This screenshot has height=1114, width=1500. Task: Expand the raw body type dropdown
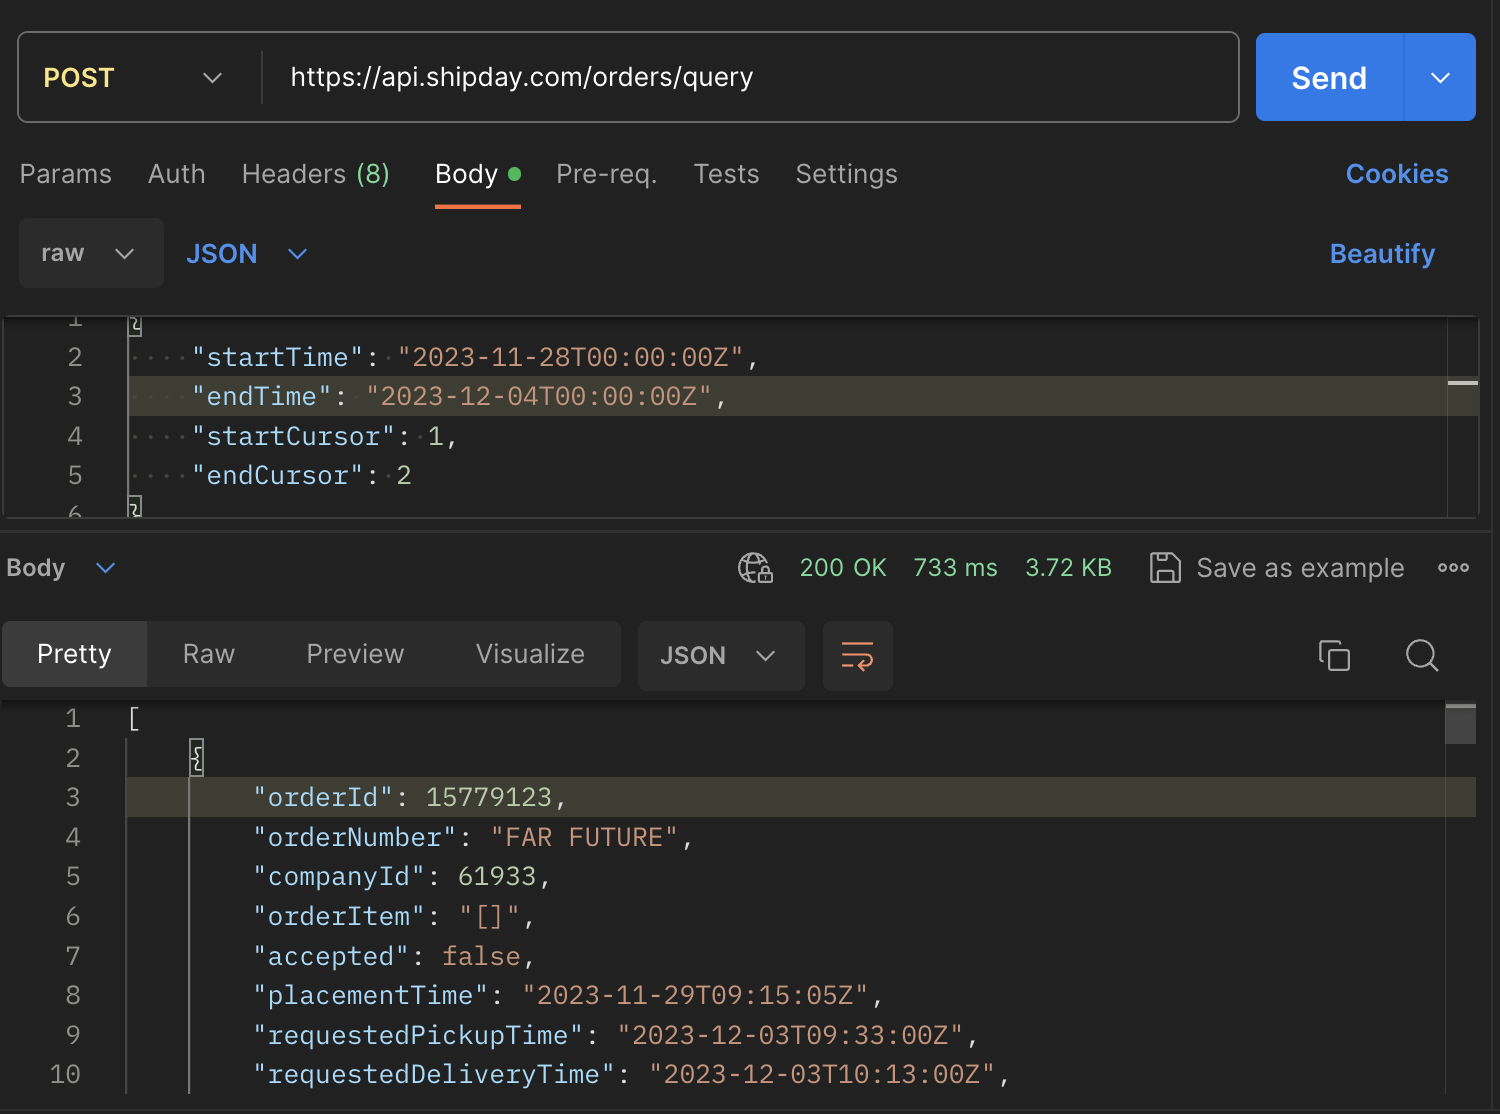coord(90,254)
